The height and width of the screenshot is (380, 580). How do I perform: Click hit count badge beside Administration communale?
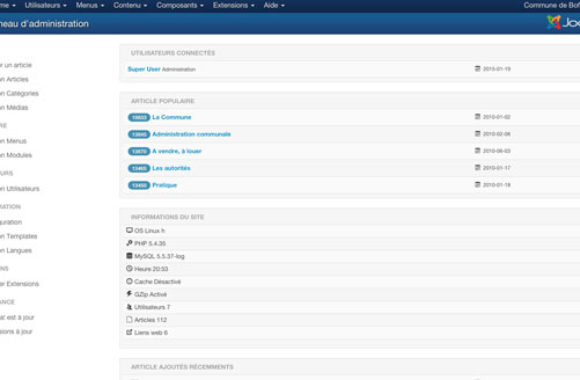(139, 134)
